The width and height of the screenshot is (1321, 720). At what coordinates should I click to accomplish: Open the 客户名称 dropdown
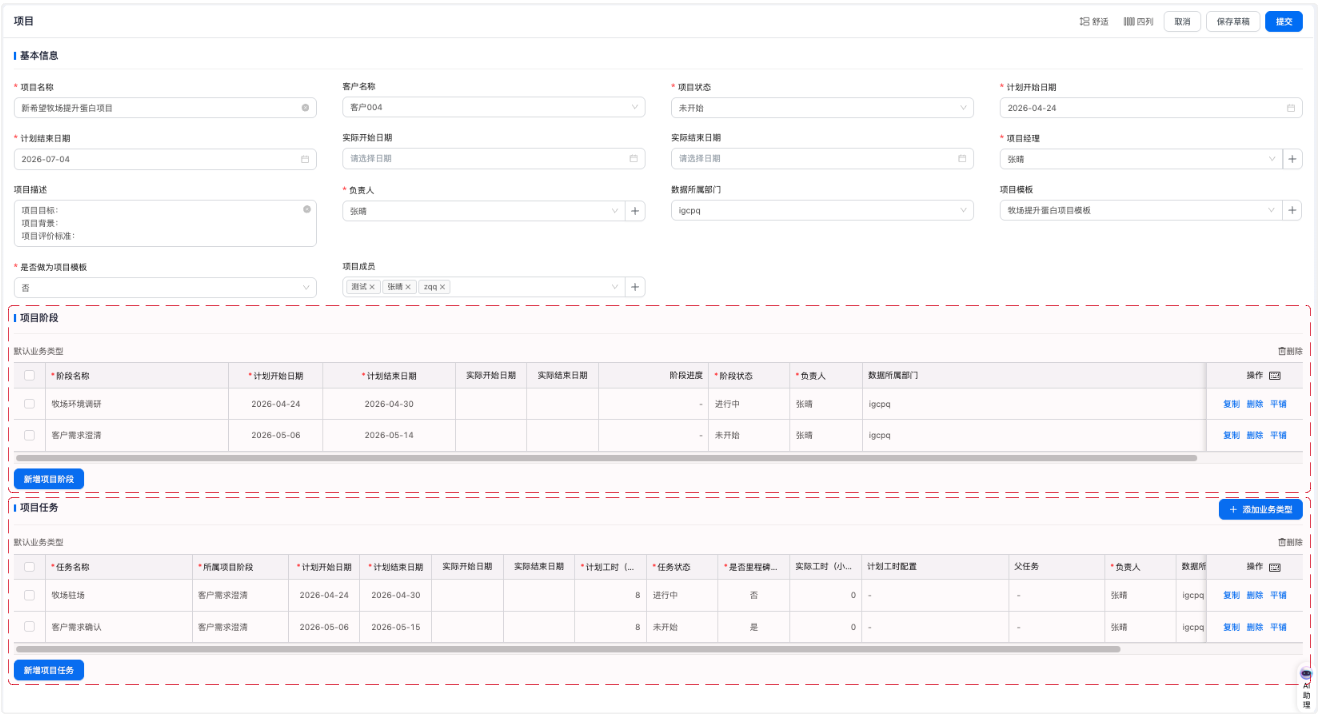coord(494,107)
